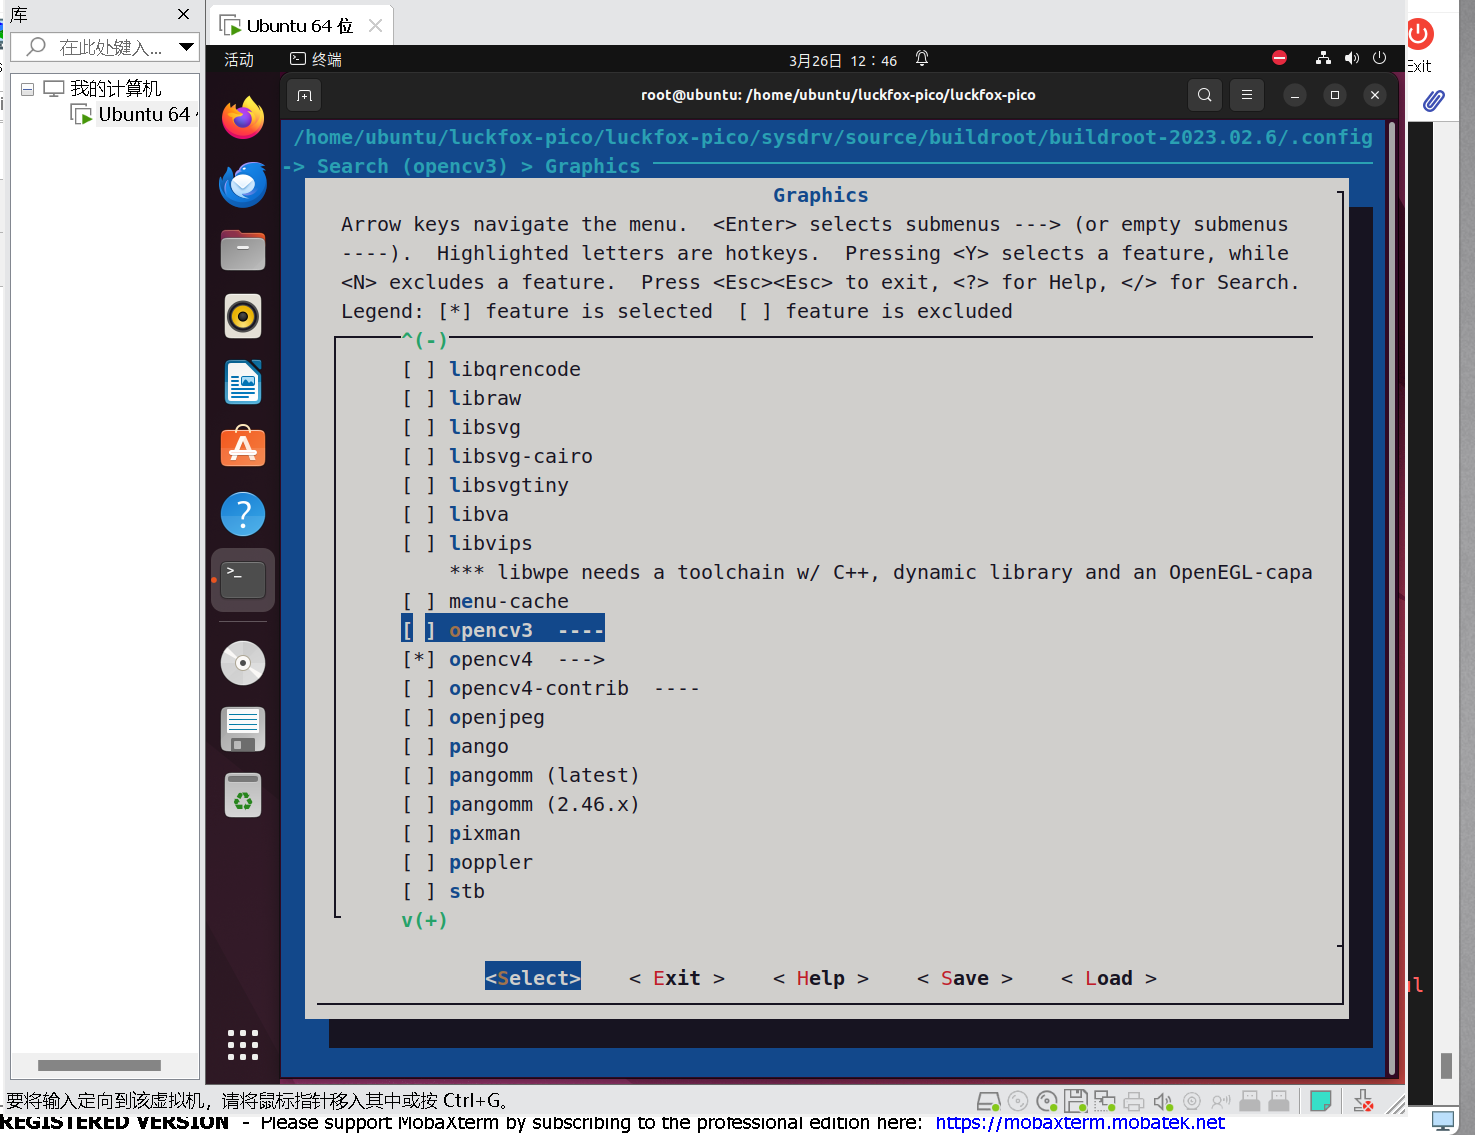Click the library panel horizontal scrollbar
This screenshot has height=1135, width=1475.
tap(99, 1065)
